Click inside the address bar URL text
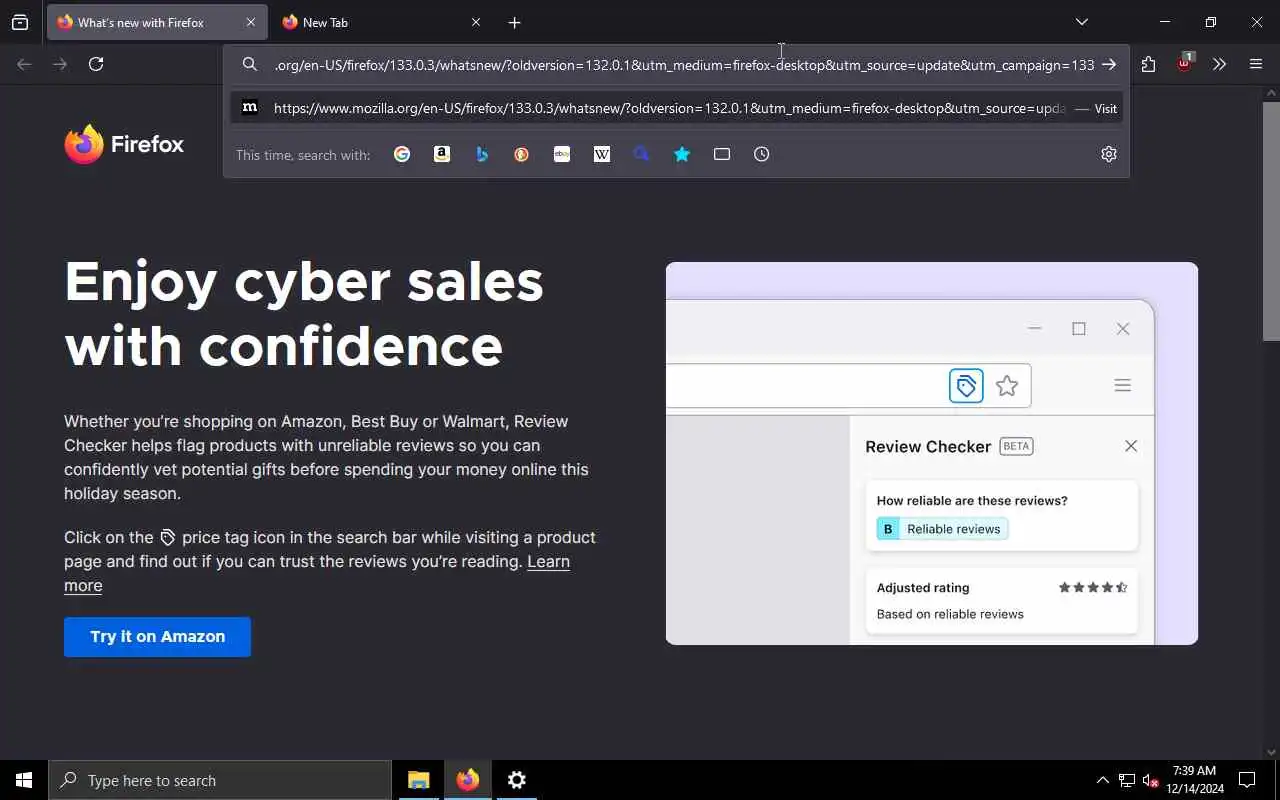Viewport: 1280px width, 800px height. [x=685, y=65]
